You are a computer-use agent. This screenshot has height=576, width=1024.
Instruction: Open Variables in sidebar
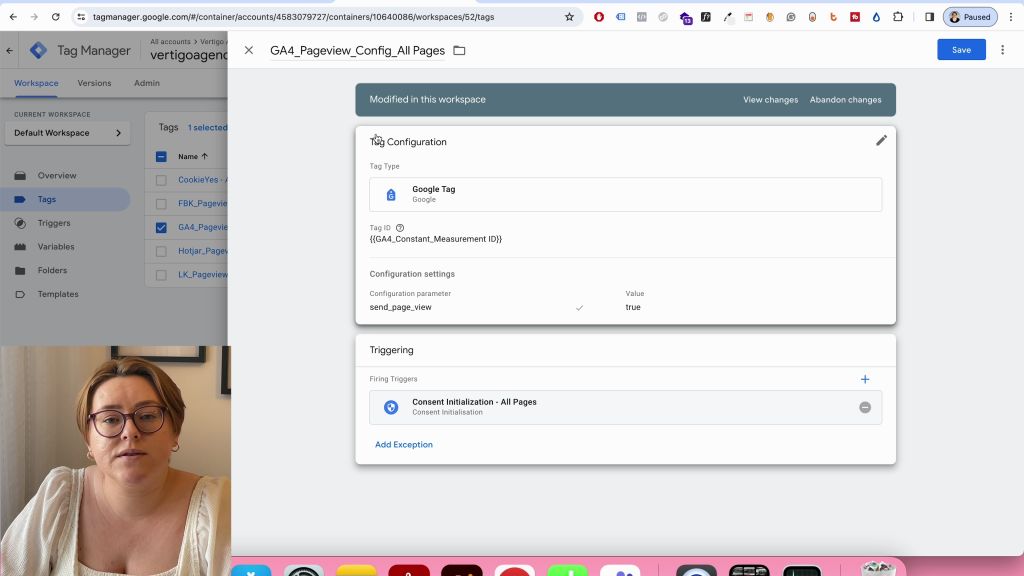pos(56,247)
